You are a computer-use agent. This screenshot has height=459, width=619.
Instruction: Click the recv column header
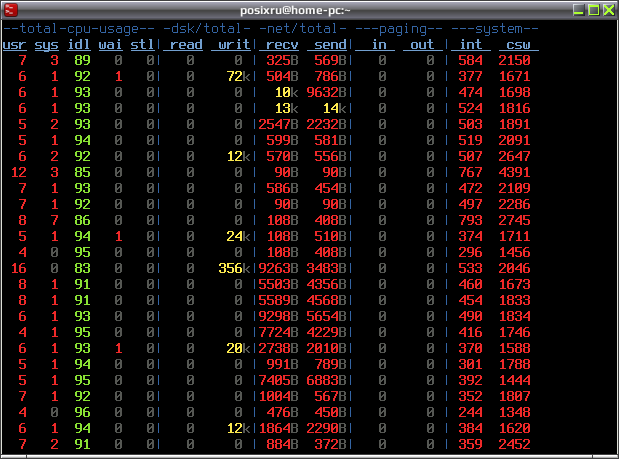[279, 44]
